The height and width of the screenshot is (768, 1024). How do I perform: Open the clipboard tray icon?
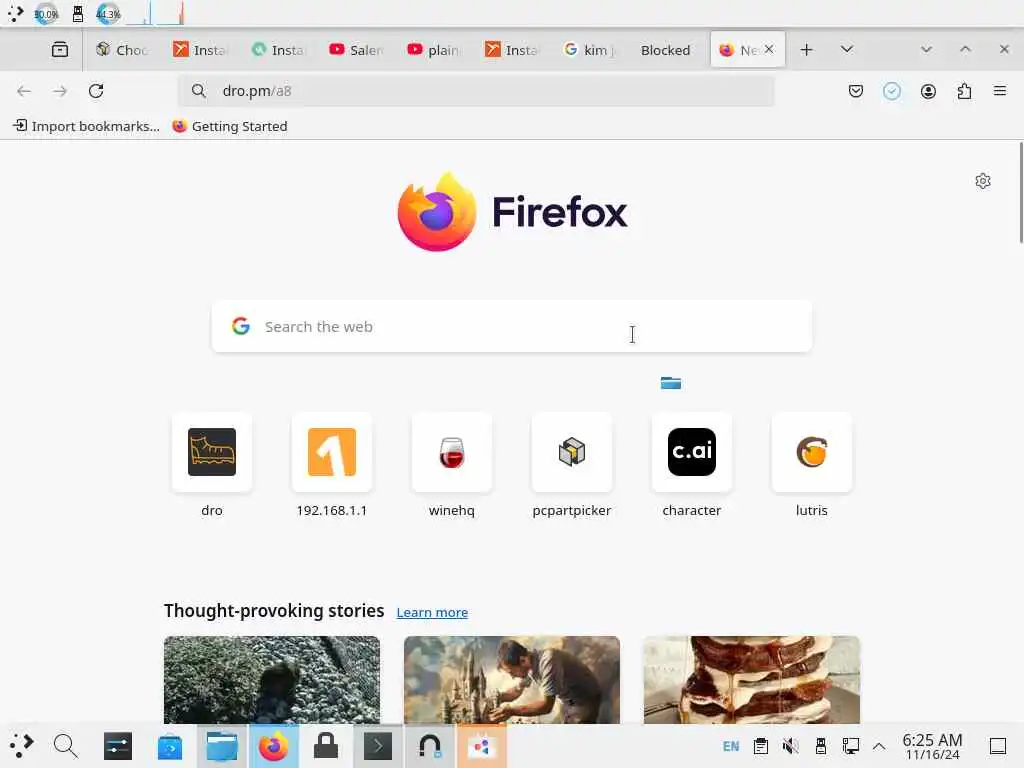[760, 746]
